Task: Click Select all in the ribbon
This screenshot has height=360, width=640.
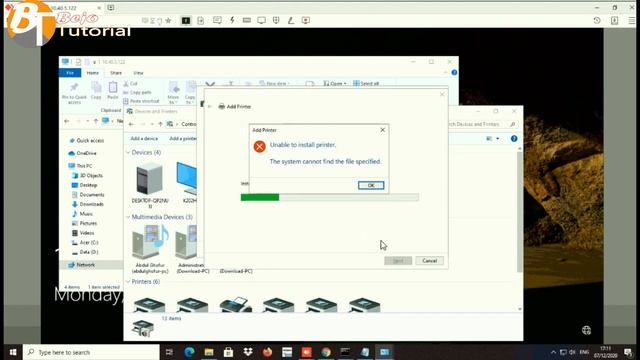Action: click(x=366, y=84)
